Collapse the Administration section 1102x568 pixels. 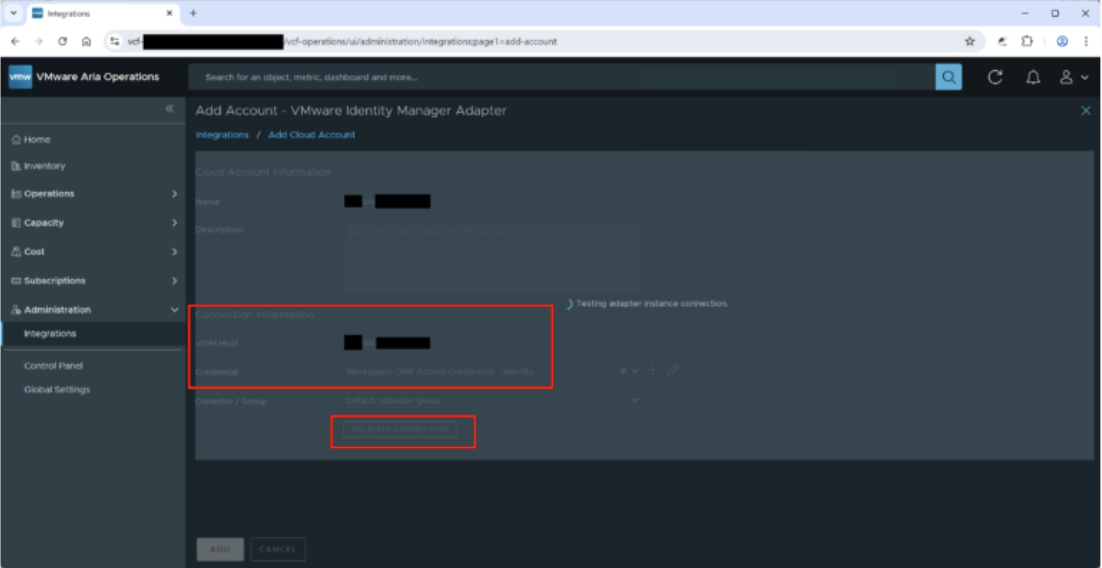(174, 310)
